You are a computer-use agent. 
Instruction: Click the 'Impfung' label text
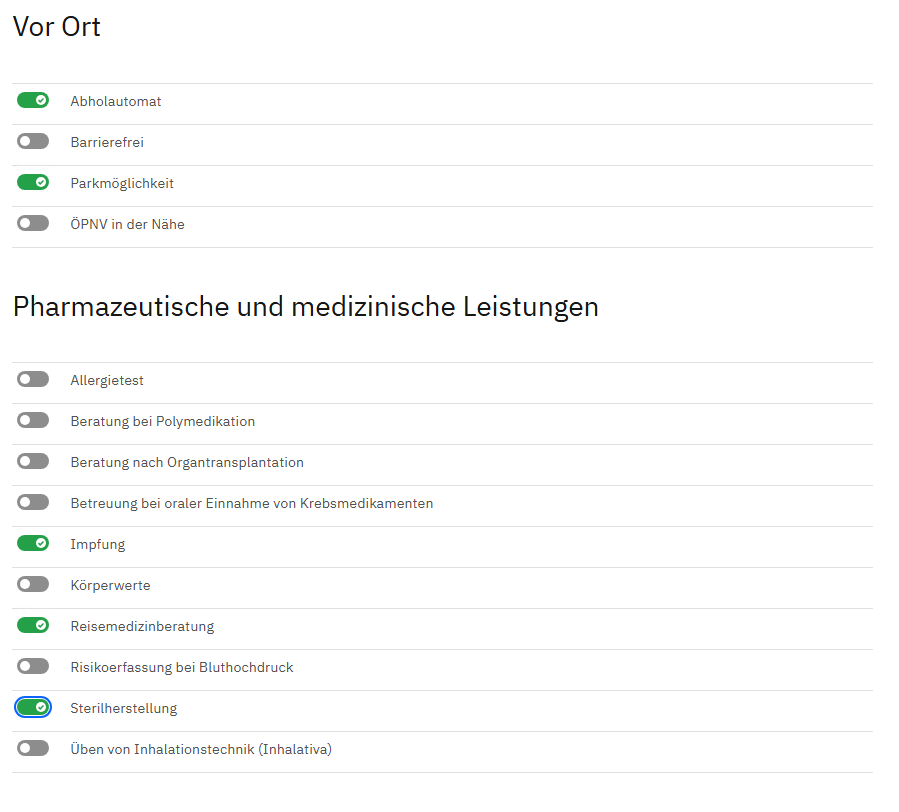pyautogui.click(x=98, y=545)
